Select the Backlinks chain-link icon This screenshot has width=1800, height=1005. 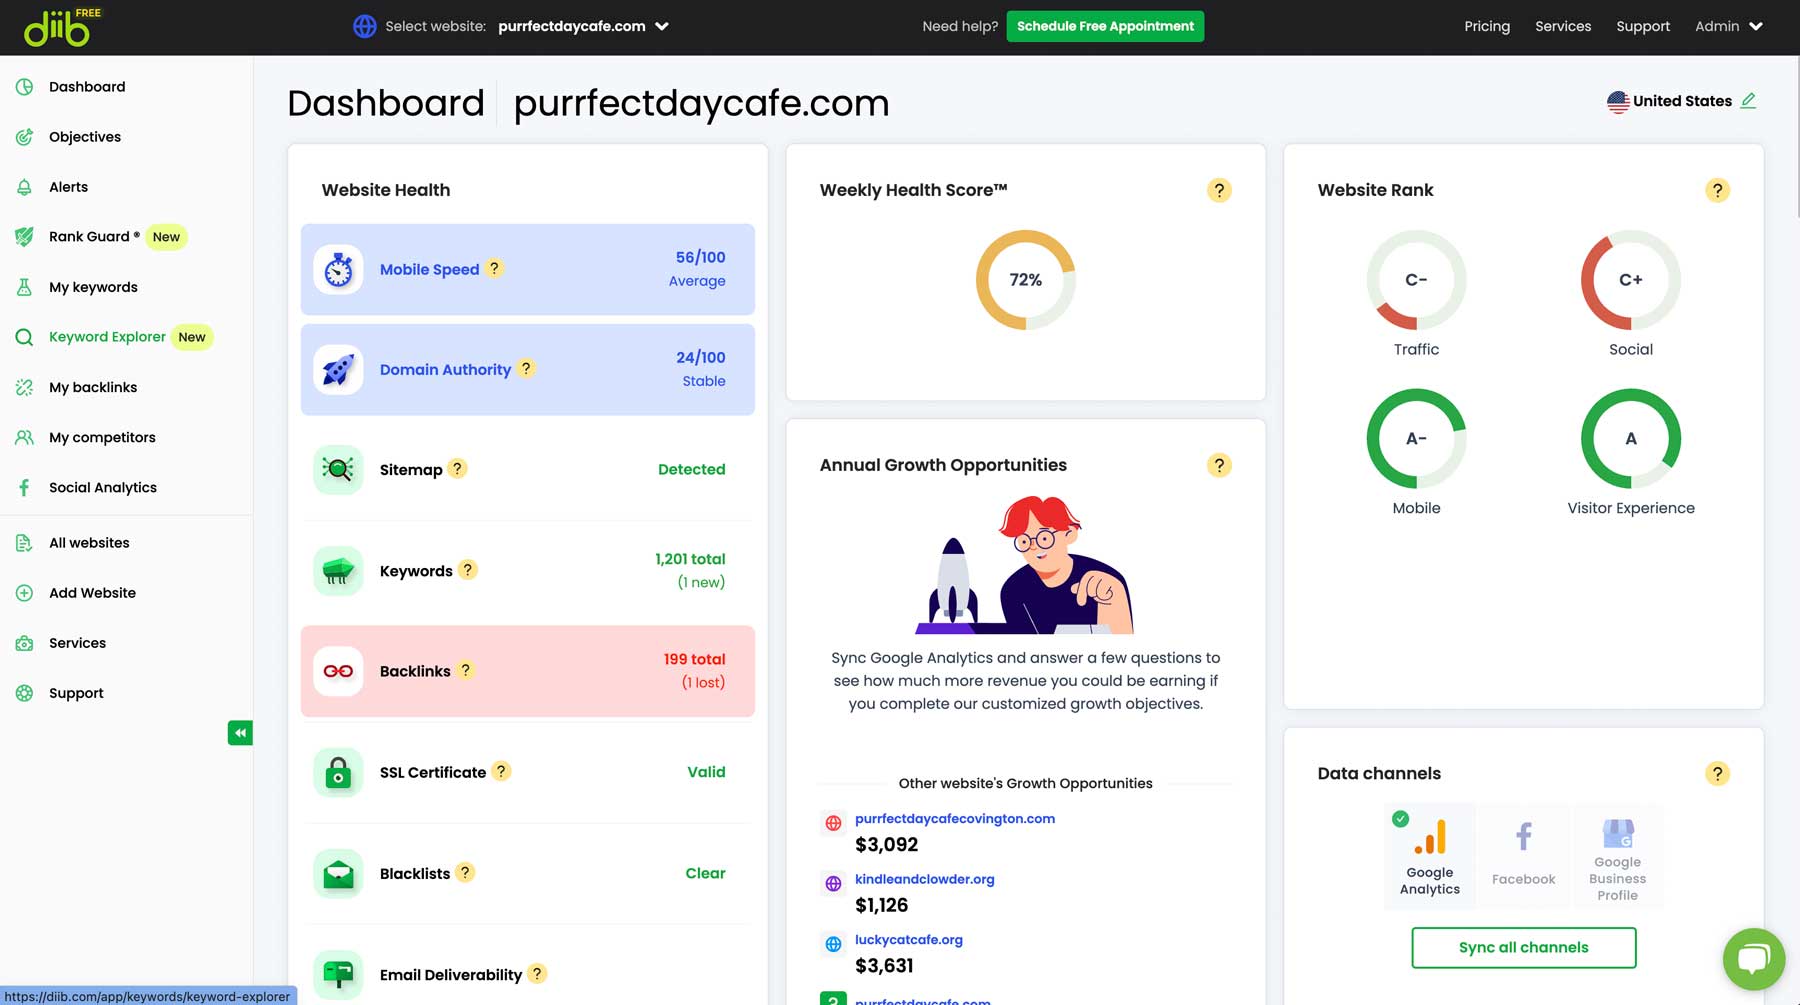(x=338, y=671)
